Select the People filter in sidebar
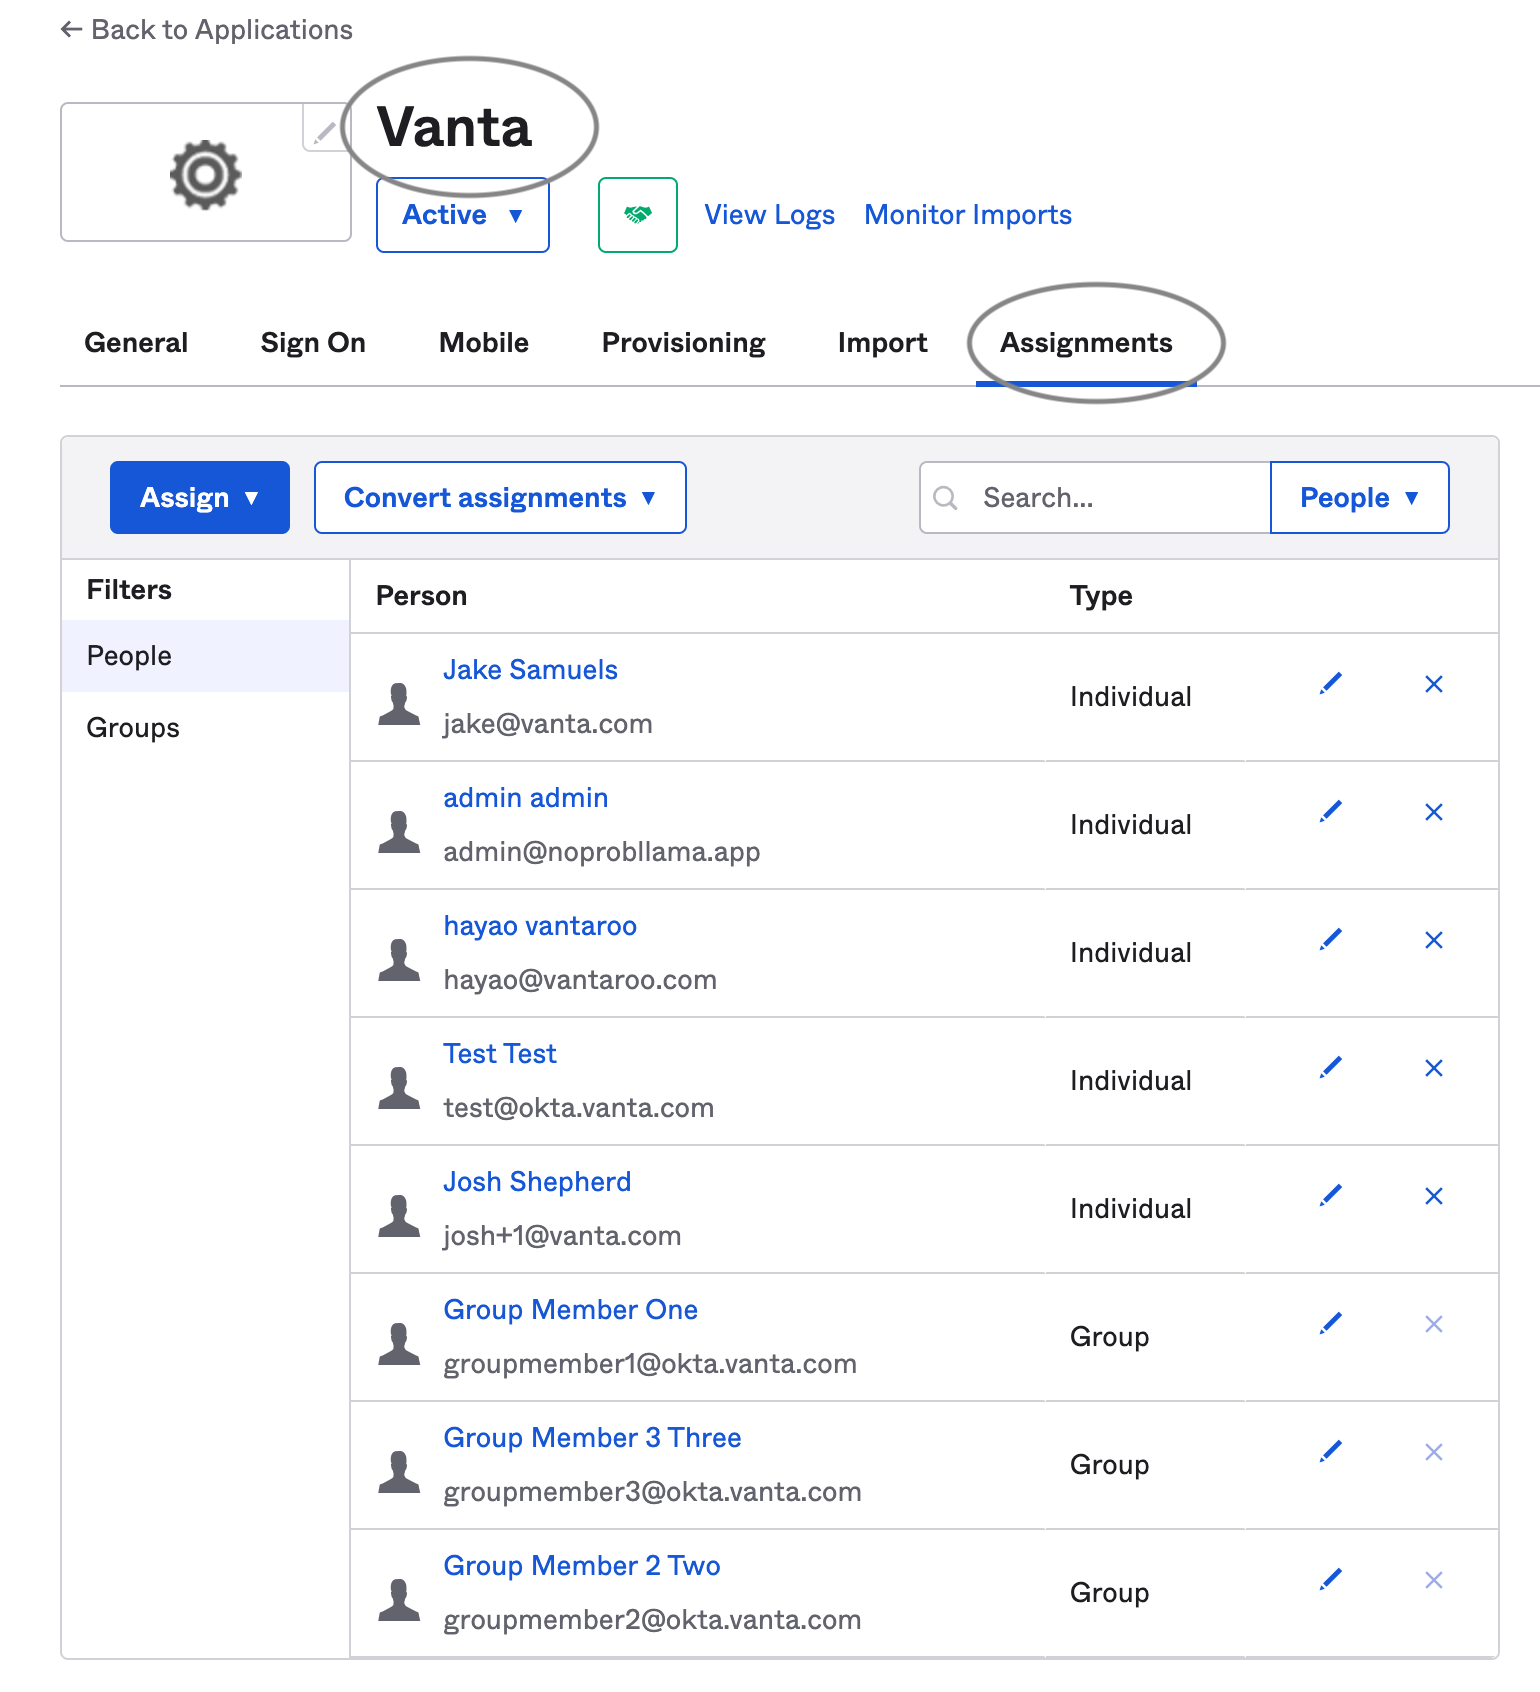Screen dimensions: 1540x1692 coord(205,656)
